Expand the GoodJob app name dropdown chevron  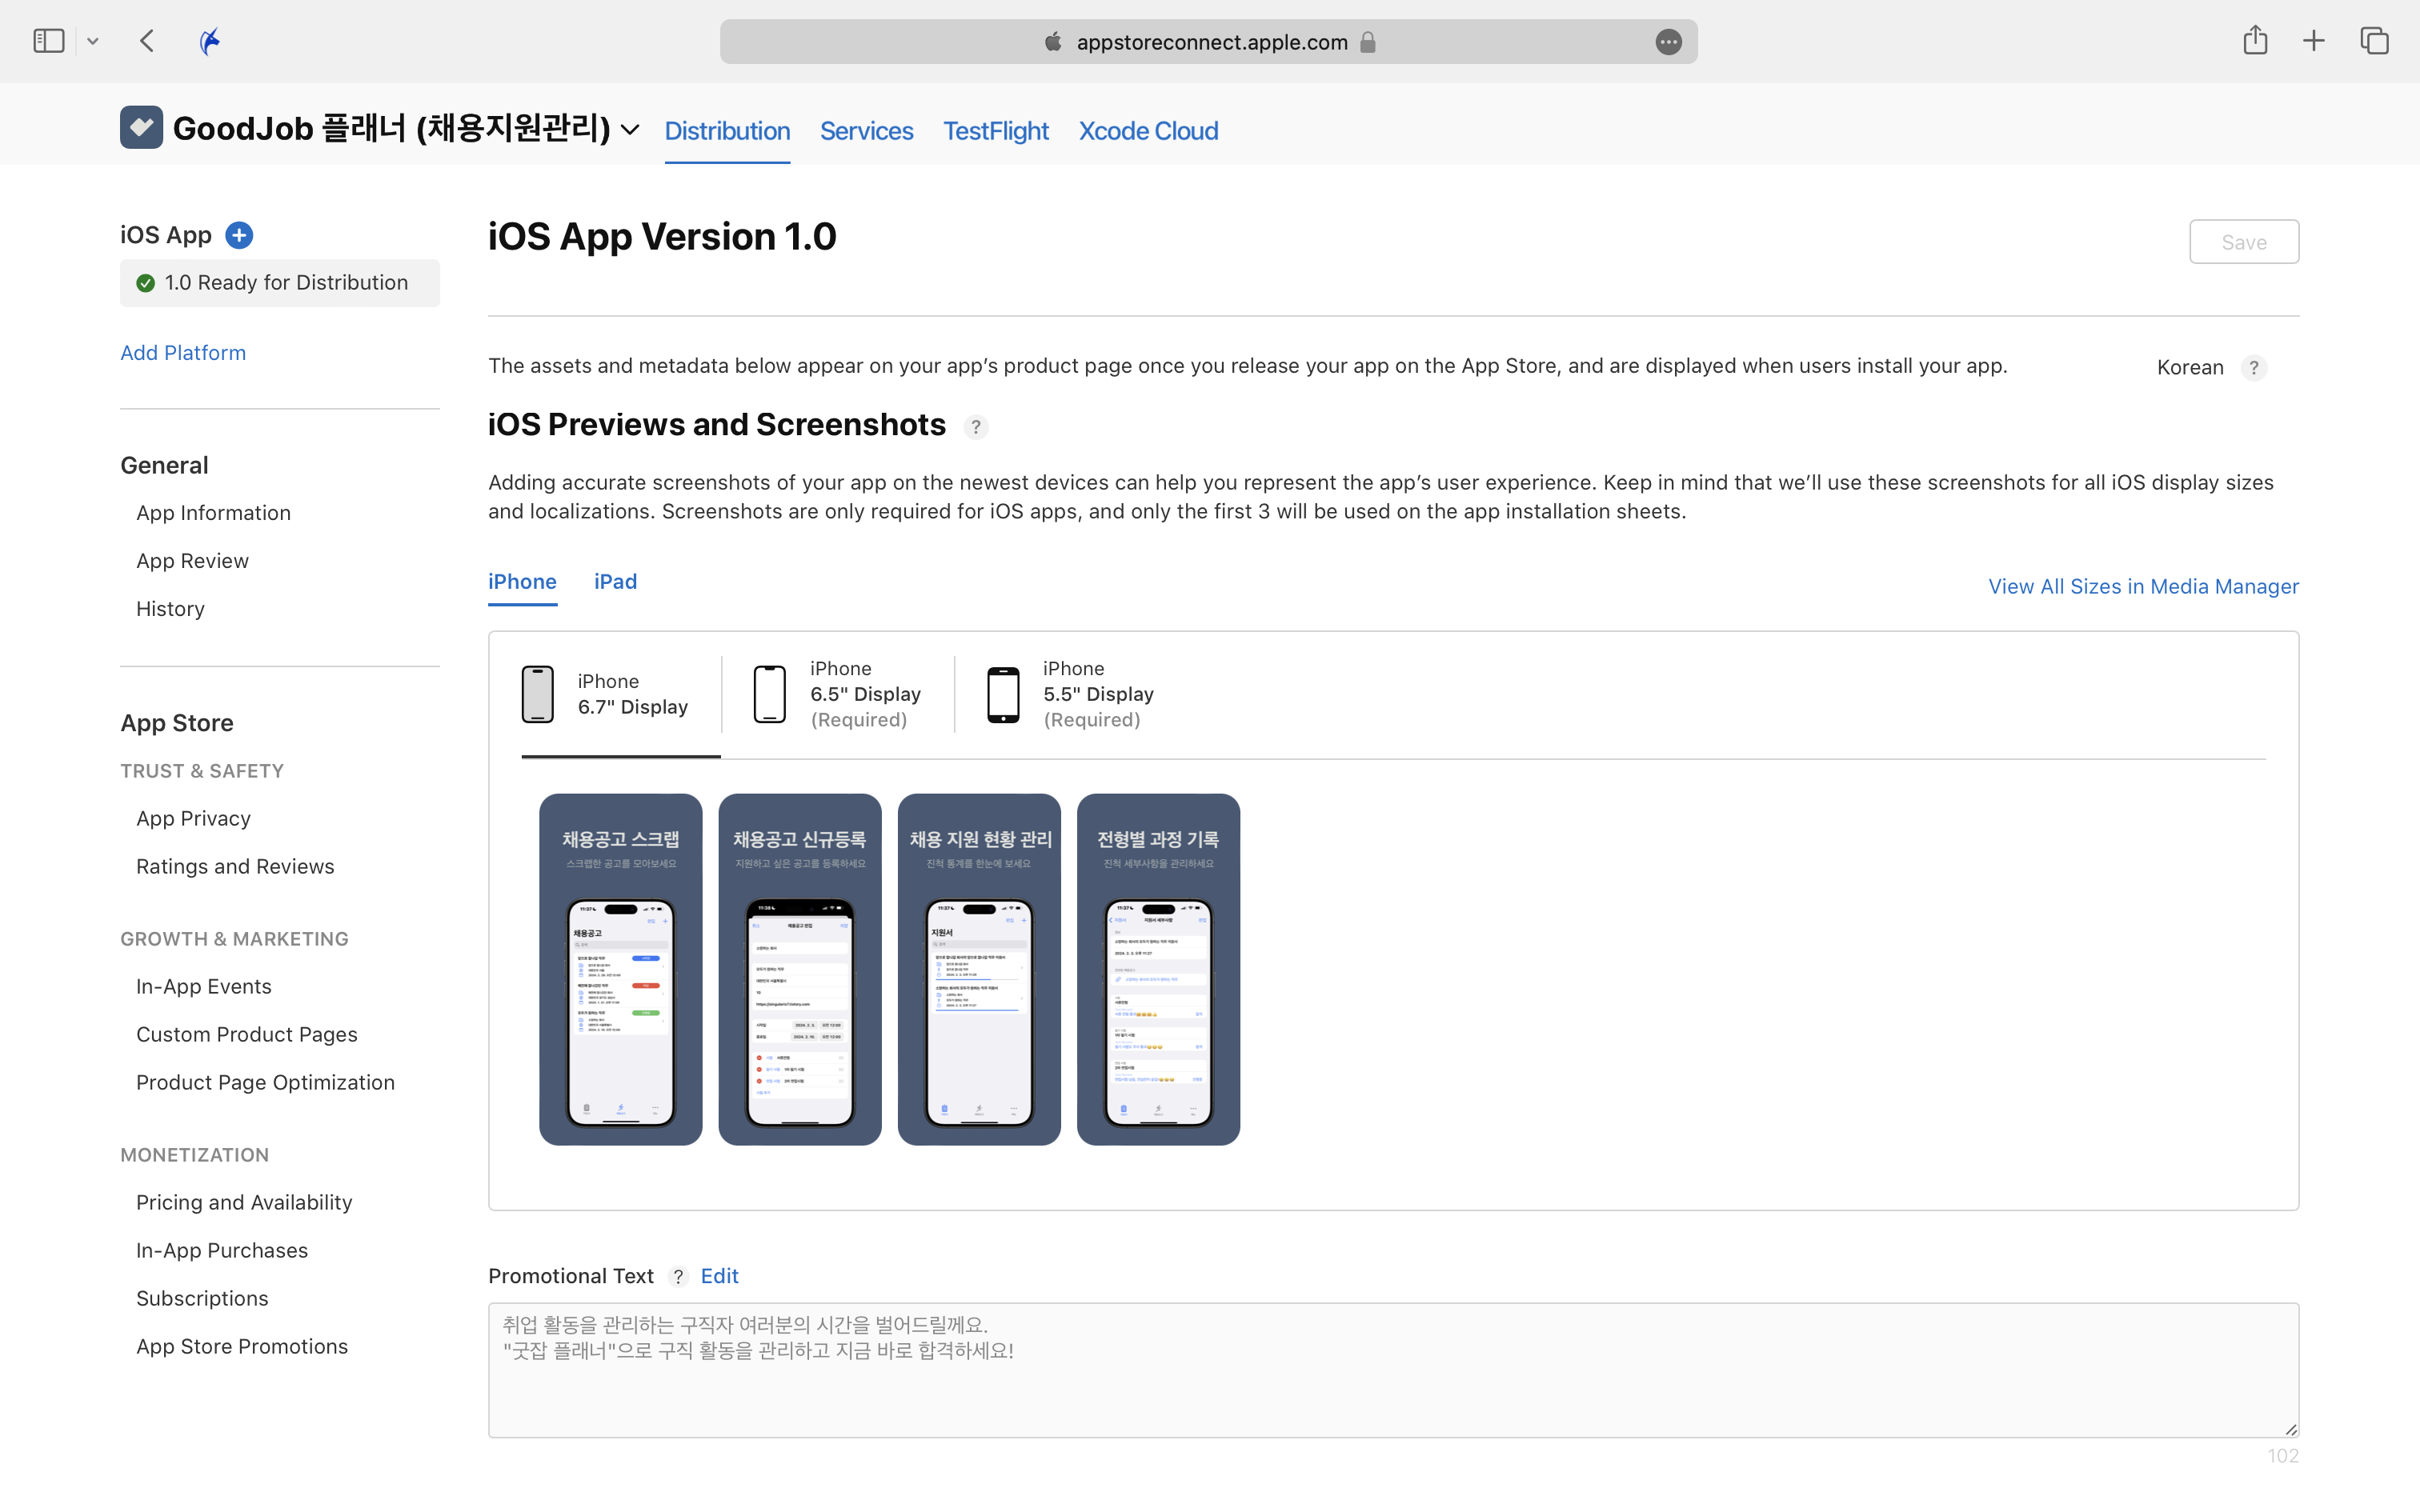click(630, 130)
